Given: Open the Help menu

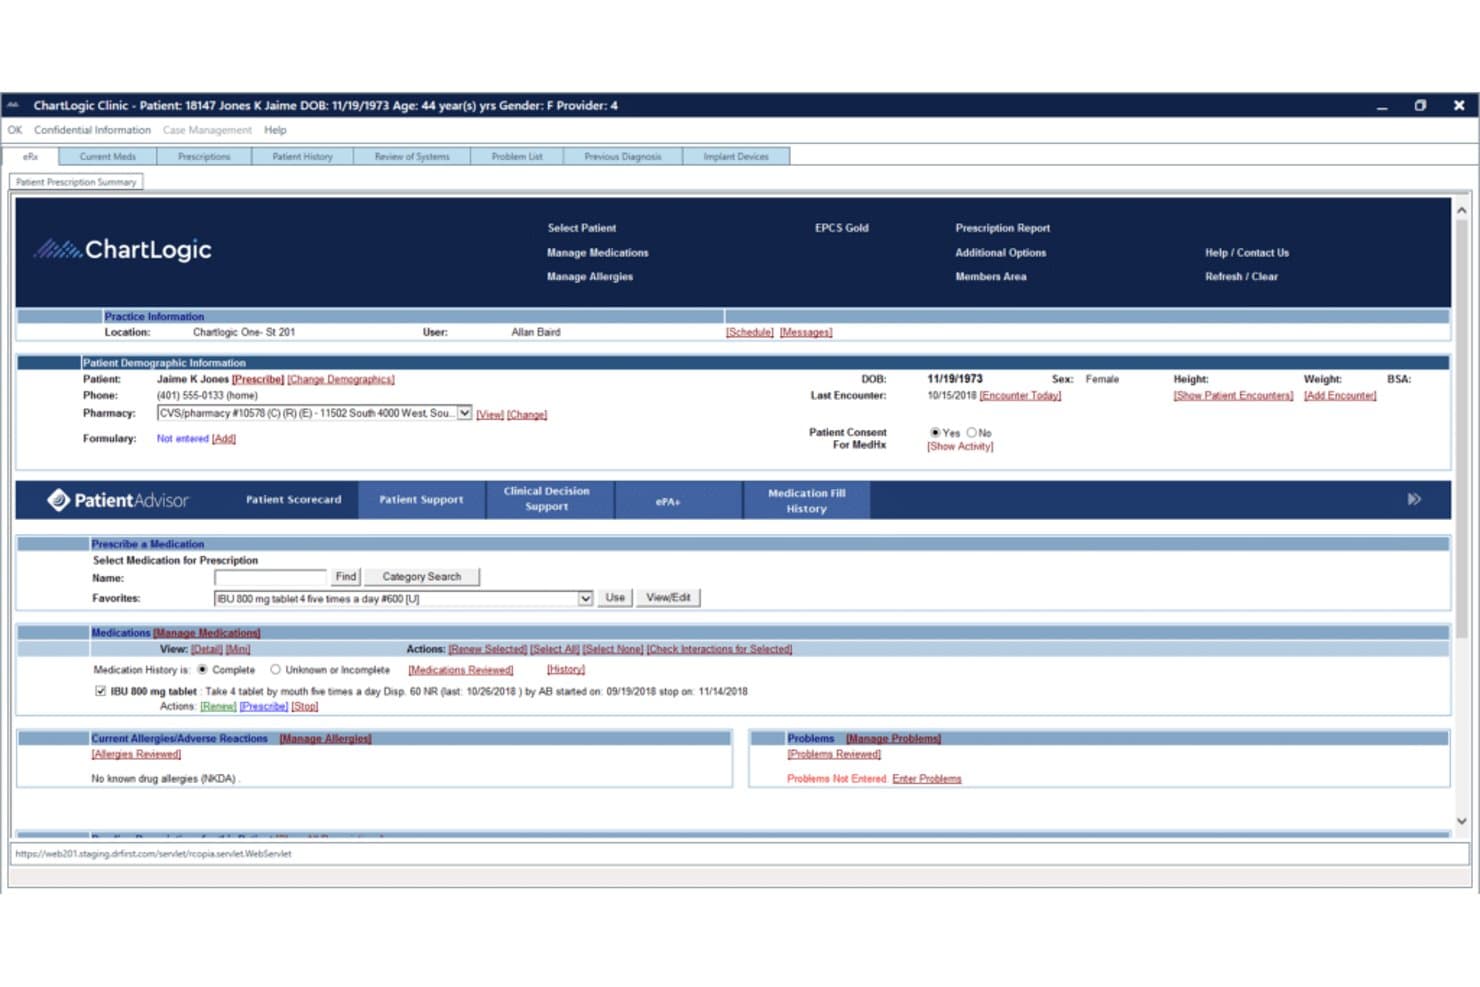Looking at the screenshot, I should (275, 130).
